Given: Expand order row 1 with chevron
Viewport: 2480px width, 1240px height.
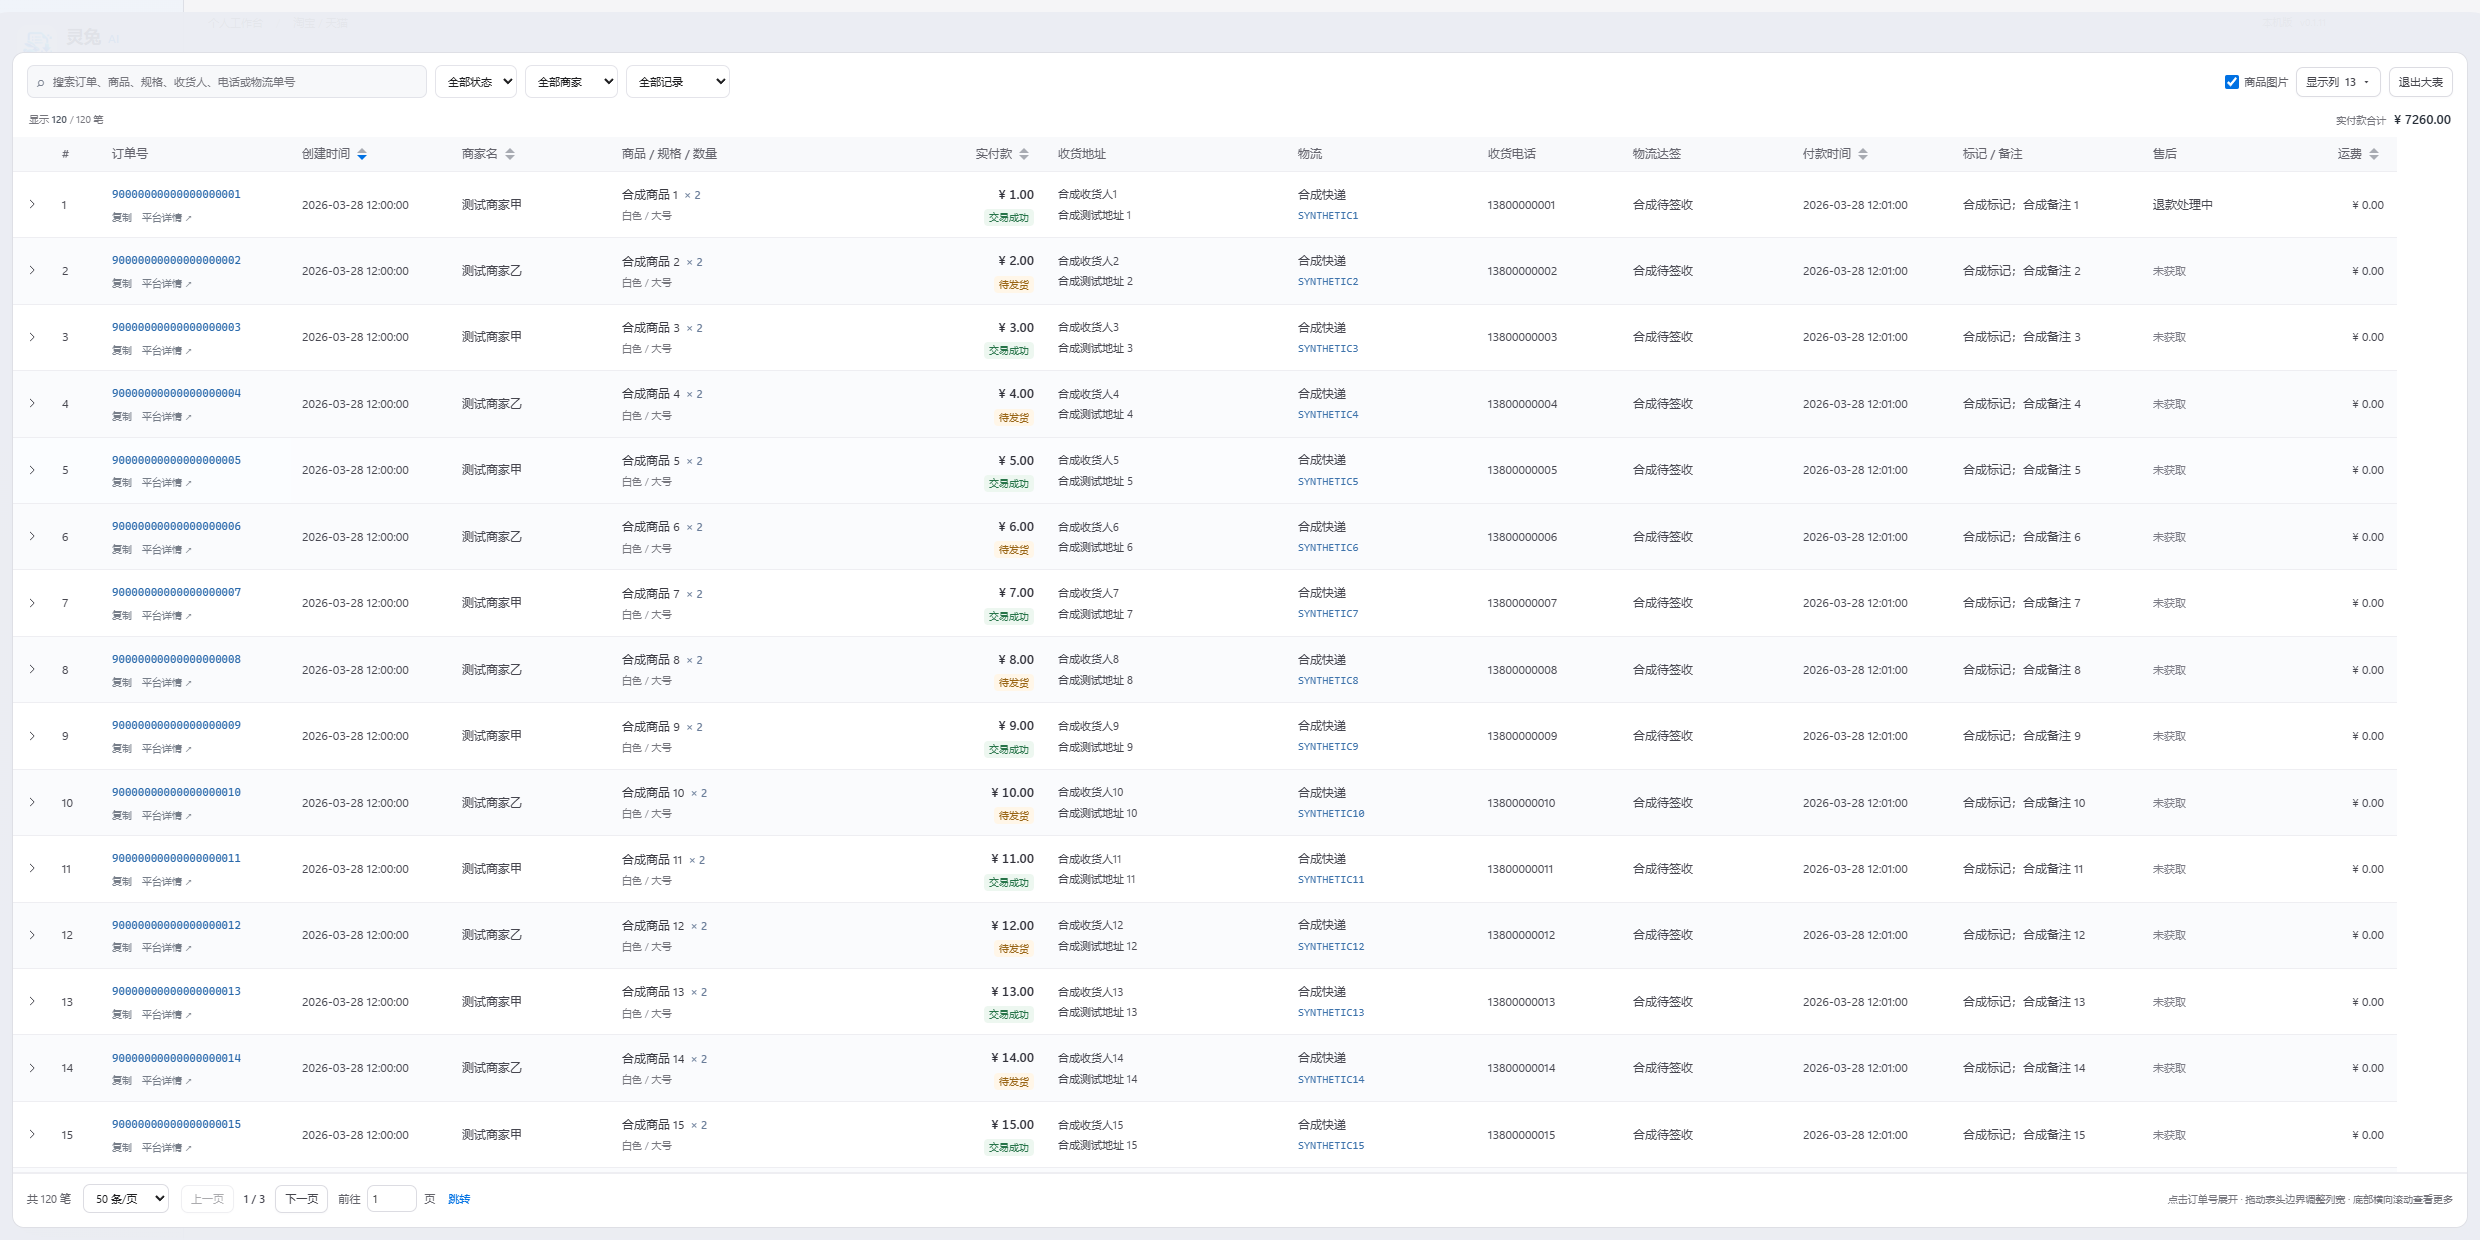Looking at the screenshot, I should pos(32,204).
